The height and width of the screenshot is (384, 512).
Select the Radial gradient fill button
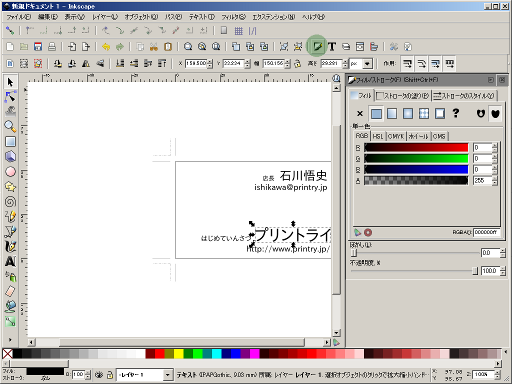(408, 114)
